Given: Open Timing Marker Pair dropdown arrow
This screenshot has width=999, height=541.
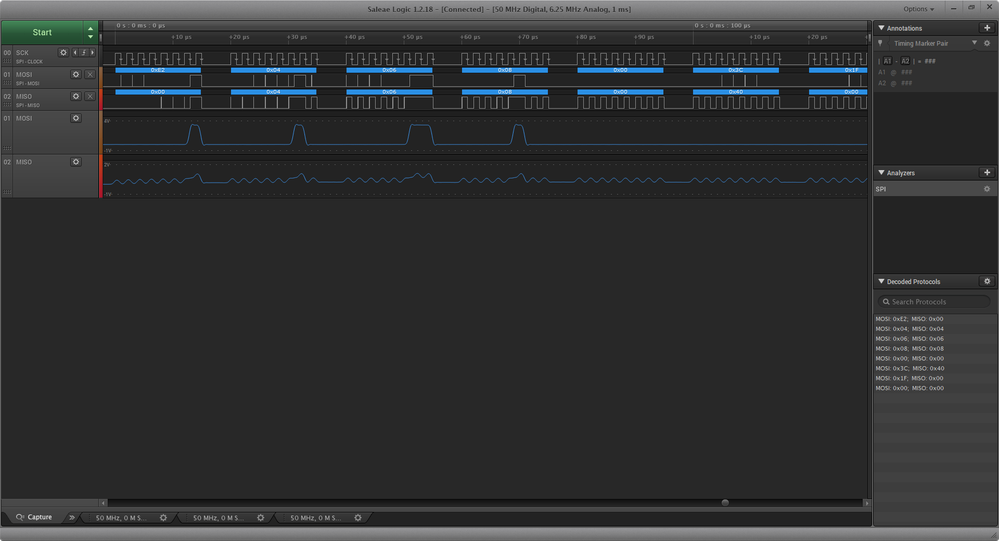Looking at the screenshot, I should coord(974,43).
